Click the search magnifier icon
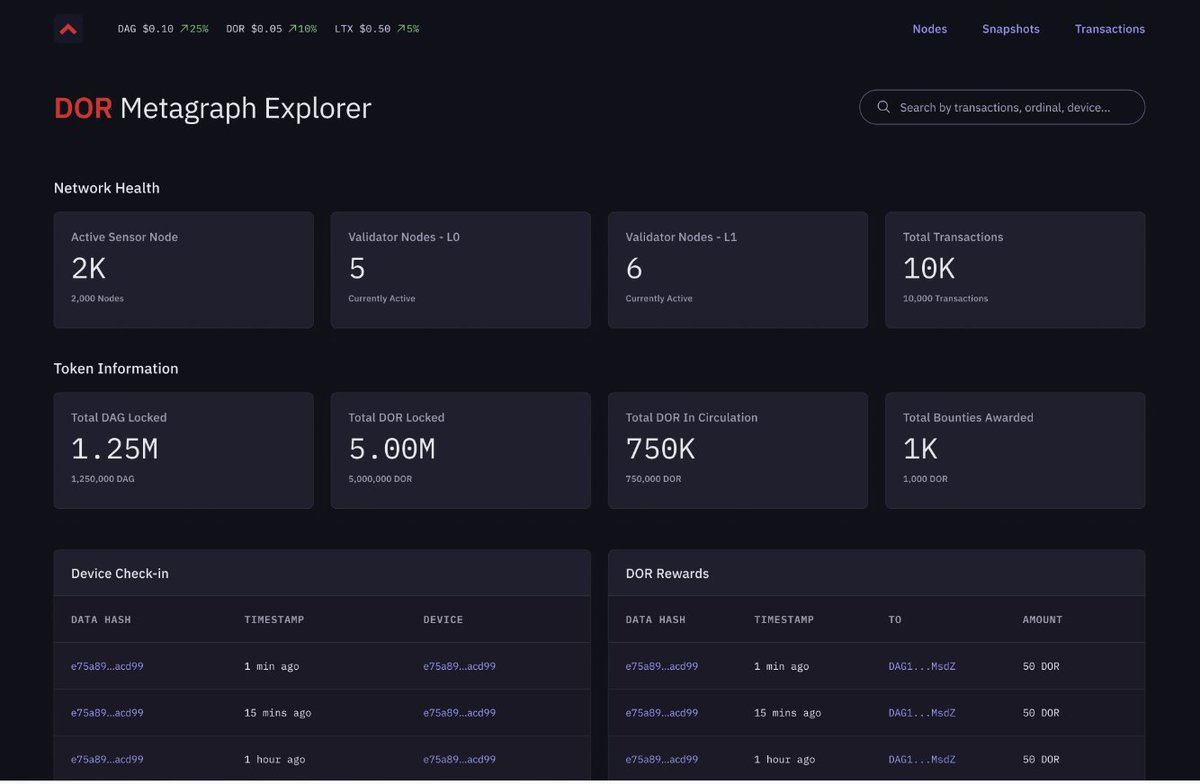The image size is (1200, 784). [x=883, y=107]
